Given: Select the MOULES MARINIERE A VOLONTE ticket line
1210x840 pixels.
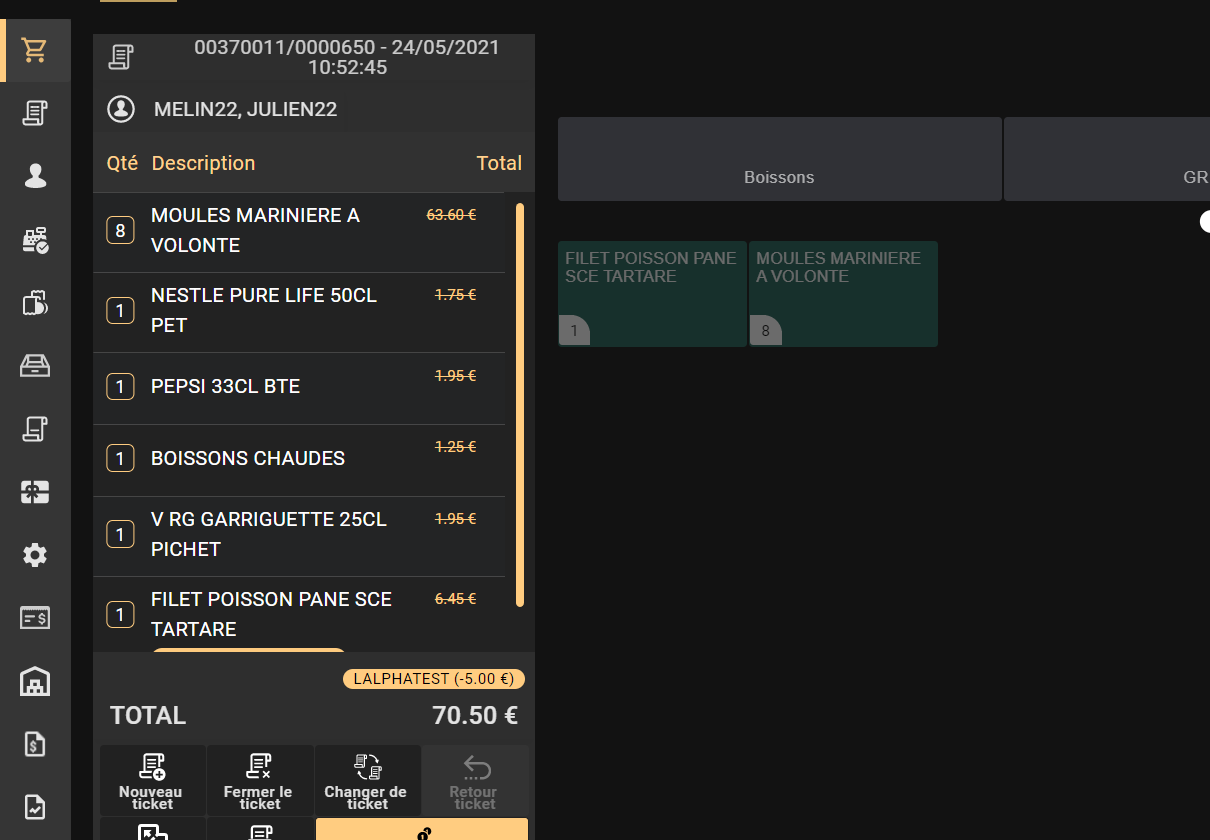Looking at the screenshot, I should click(299, 232).
